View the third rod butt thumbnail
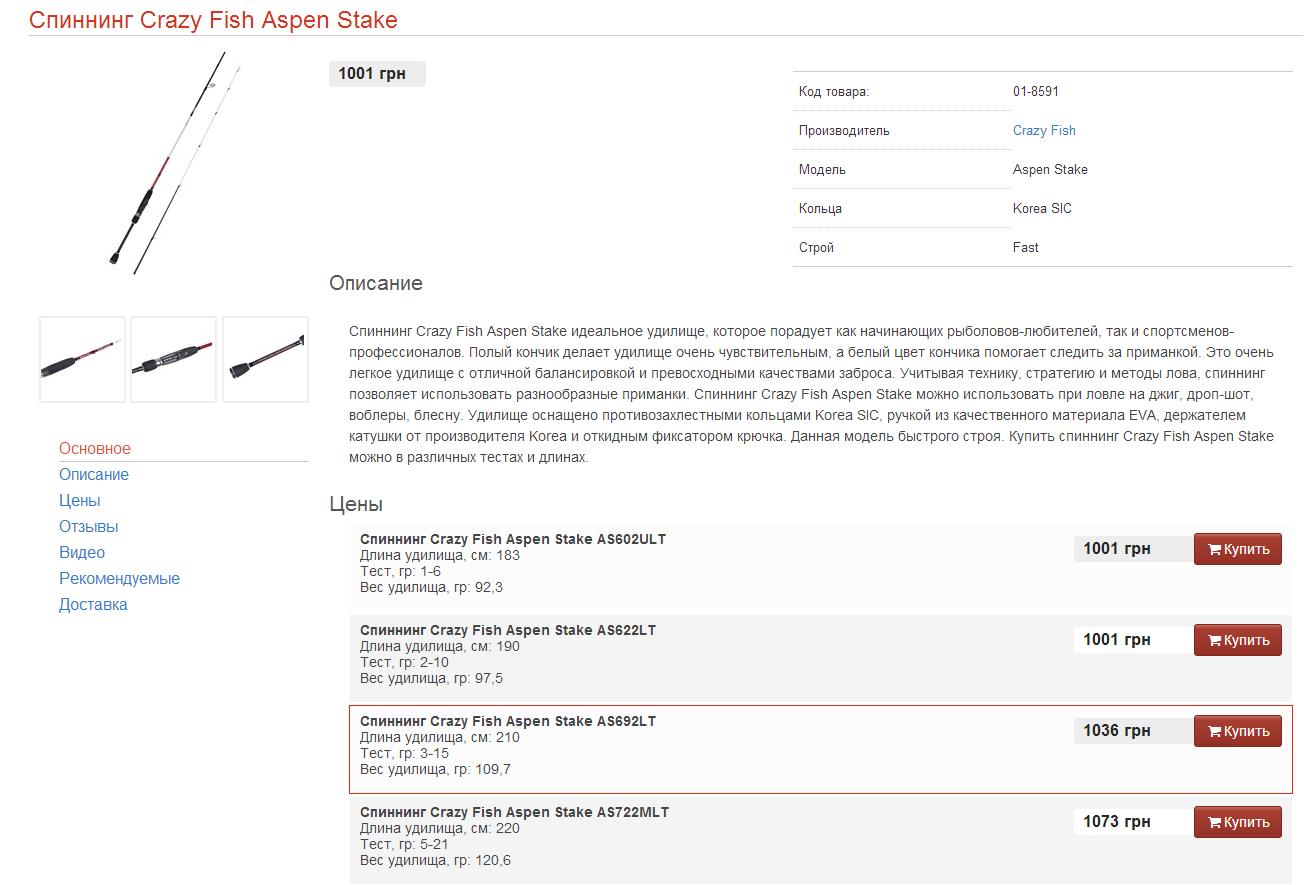Viewport: 1308px width, 885px height. [265, 359]
